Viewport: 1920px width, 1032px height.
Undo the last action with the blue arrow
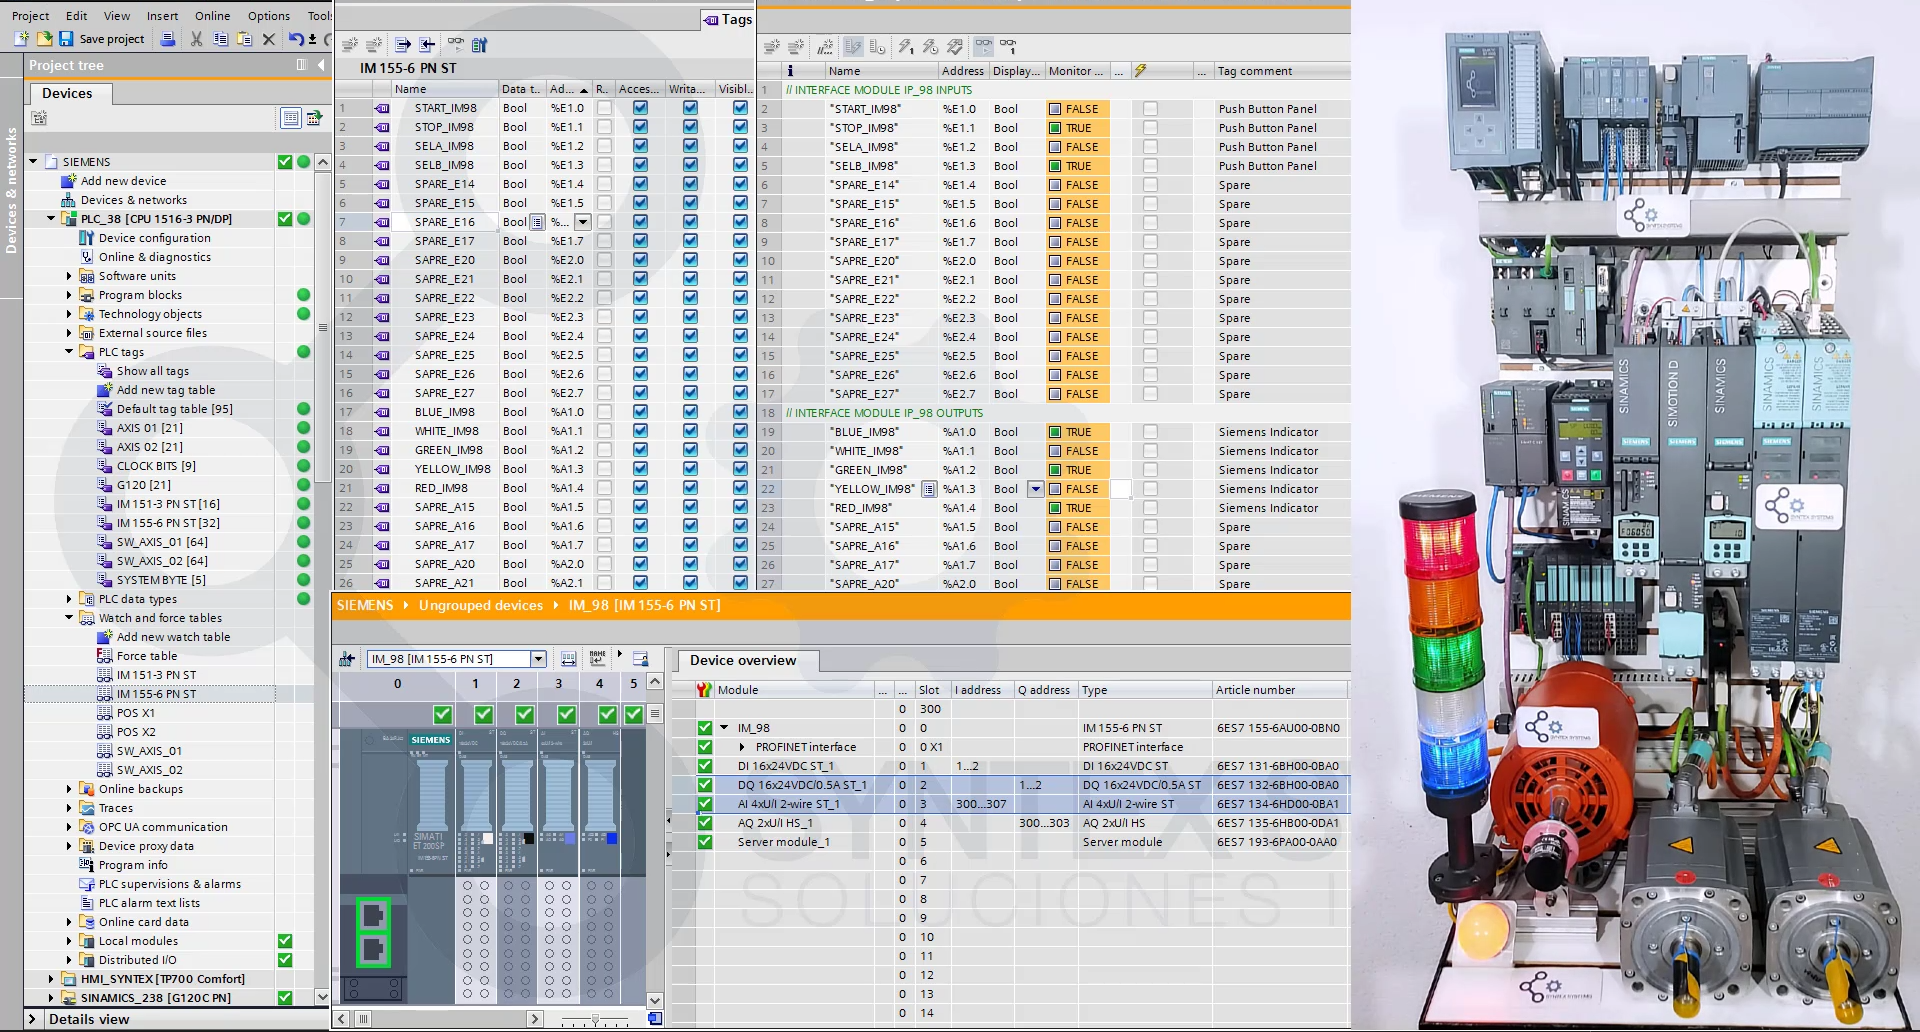(x=296, y=39)
